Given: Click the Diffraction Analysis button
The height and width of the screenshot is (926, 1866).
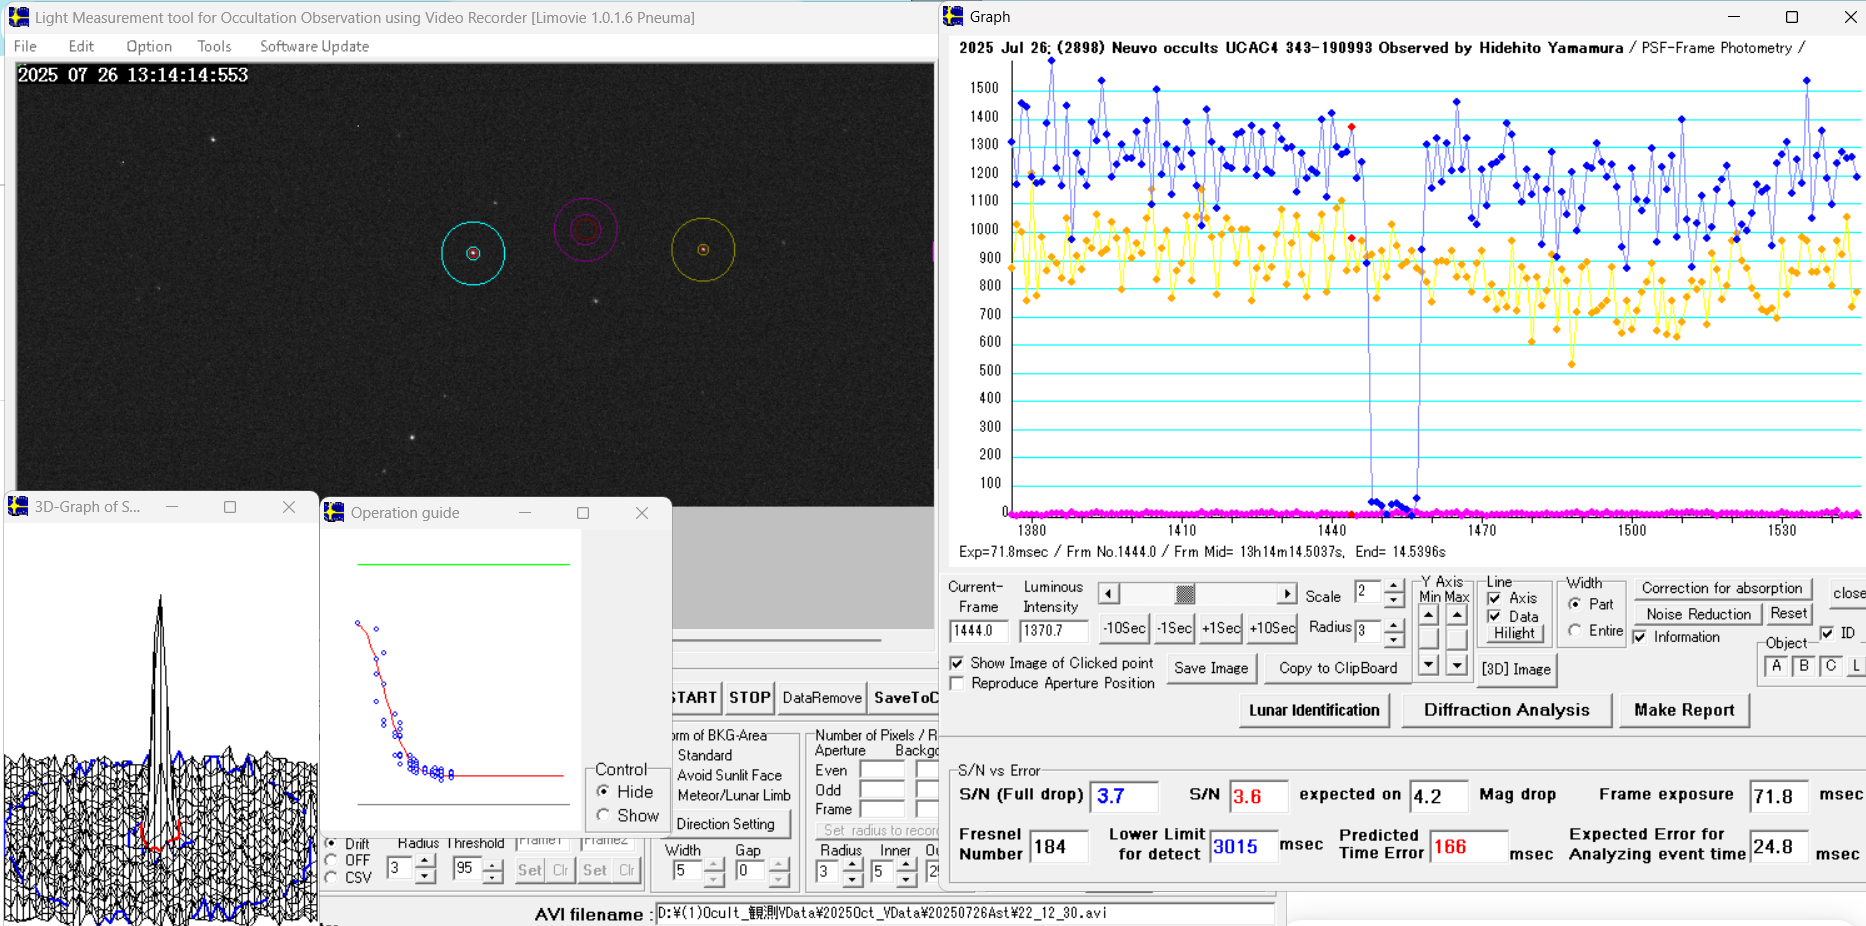Looking at the screenshot, I should click(x=1506, y=710).
